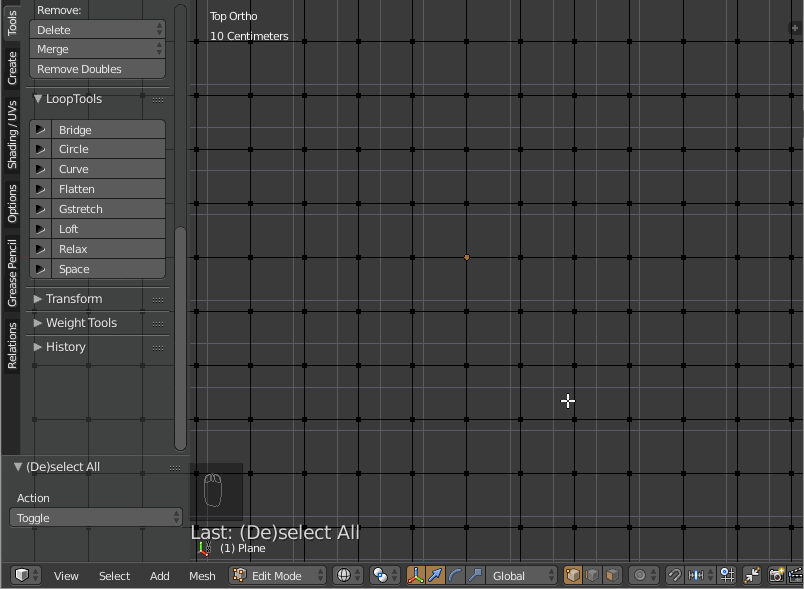This screenshot has height=589, width=804.
Task: Click the Remove Doubles button
Action: point(97,69)
